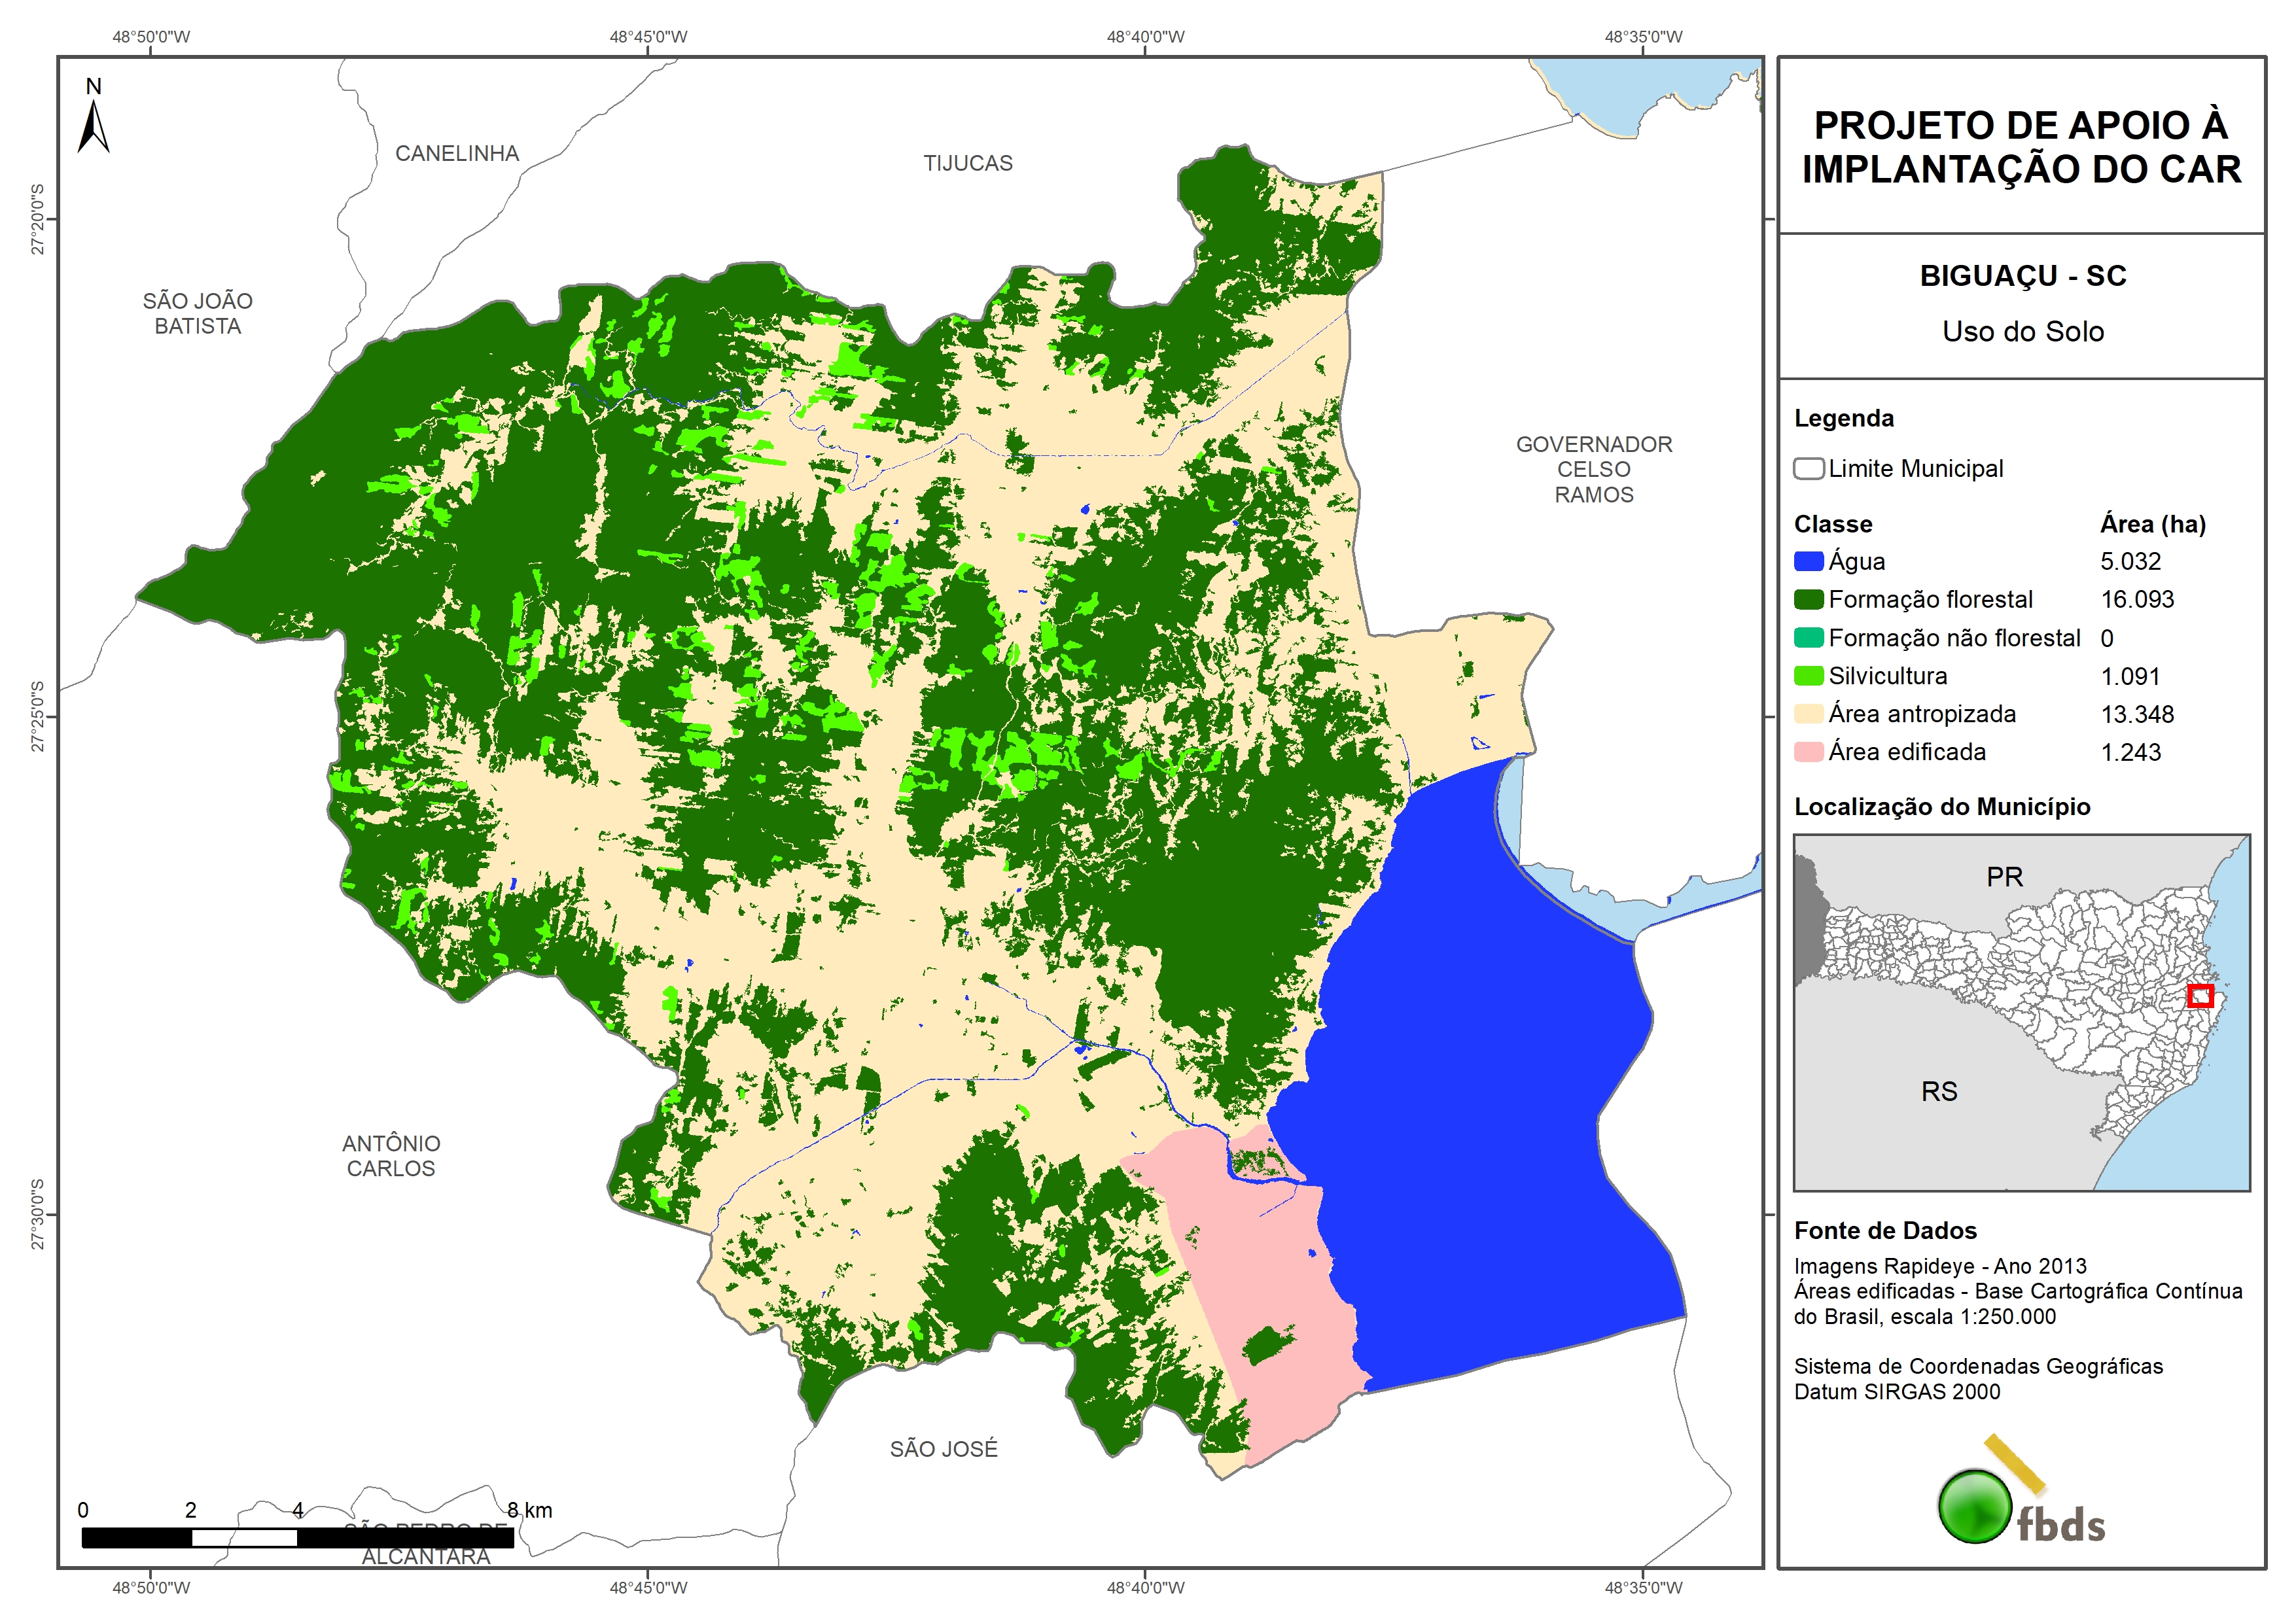Screen dimensions: 2296x1623
Task: Click the ANTÔNIO CARLOS map label
Action: coord(391,1155)
